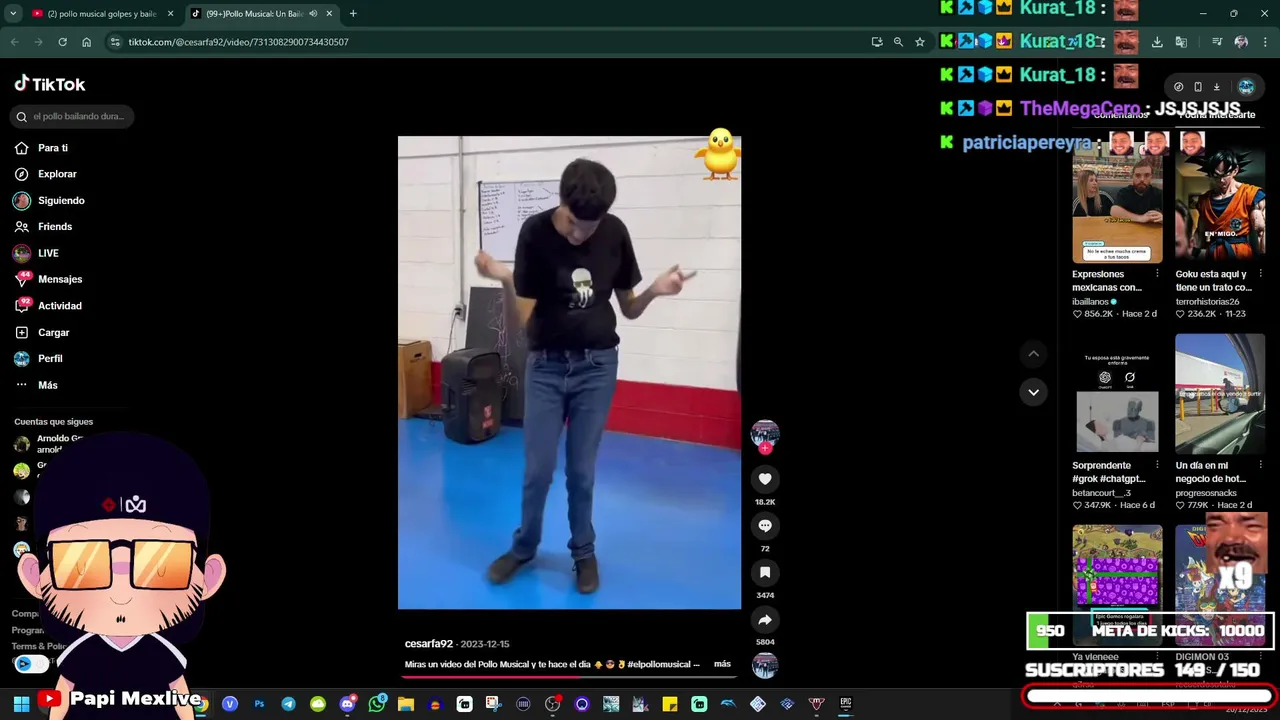Expand caption with the 'más' link
The height and width of the screenshot is (720, 1280).
pyautogui.click(x=722, y=664)
